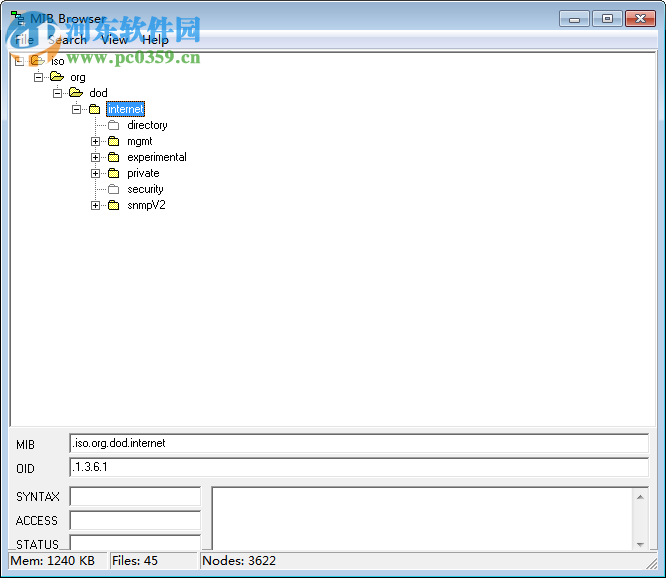Click the Nodes: 3622 status entry
The image size is (666, 578).
[423, 561]
